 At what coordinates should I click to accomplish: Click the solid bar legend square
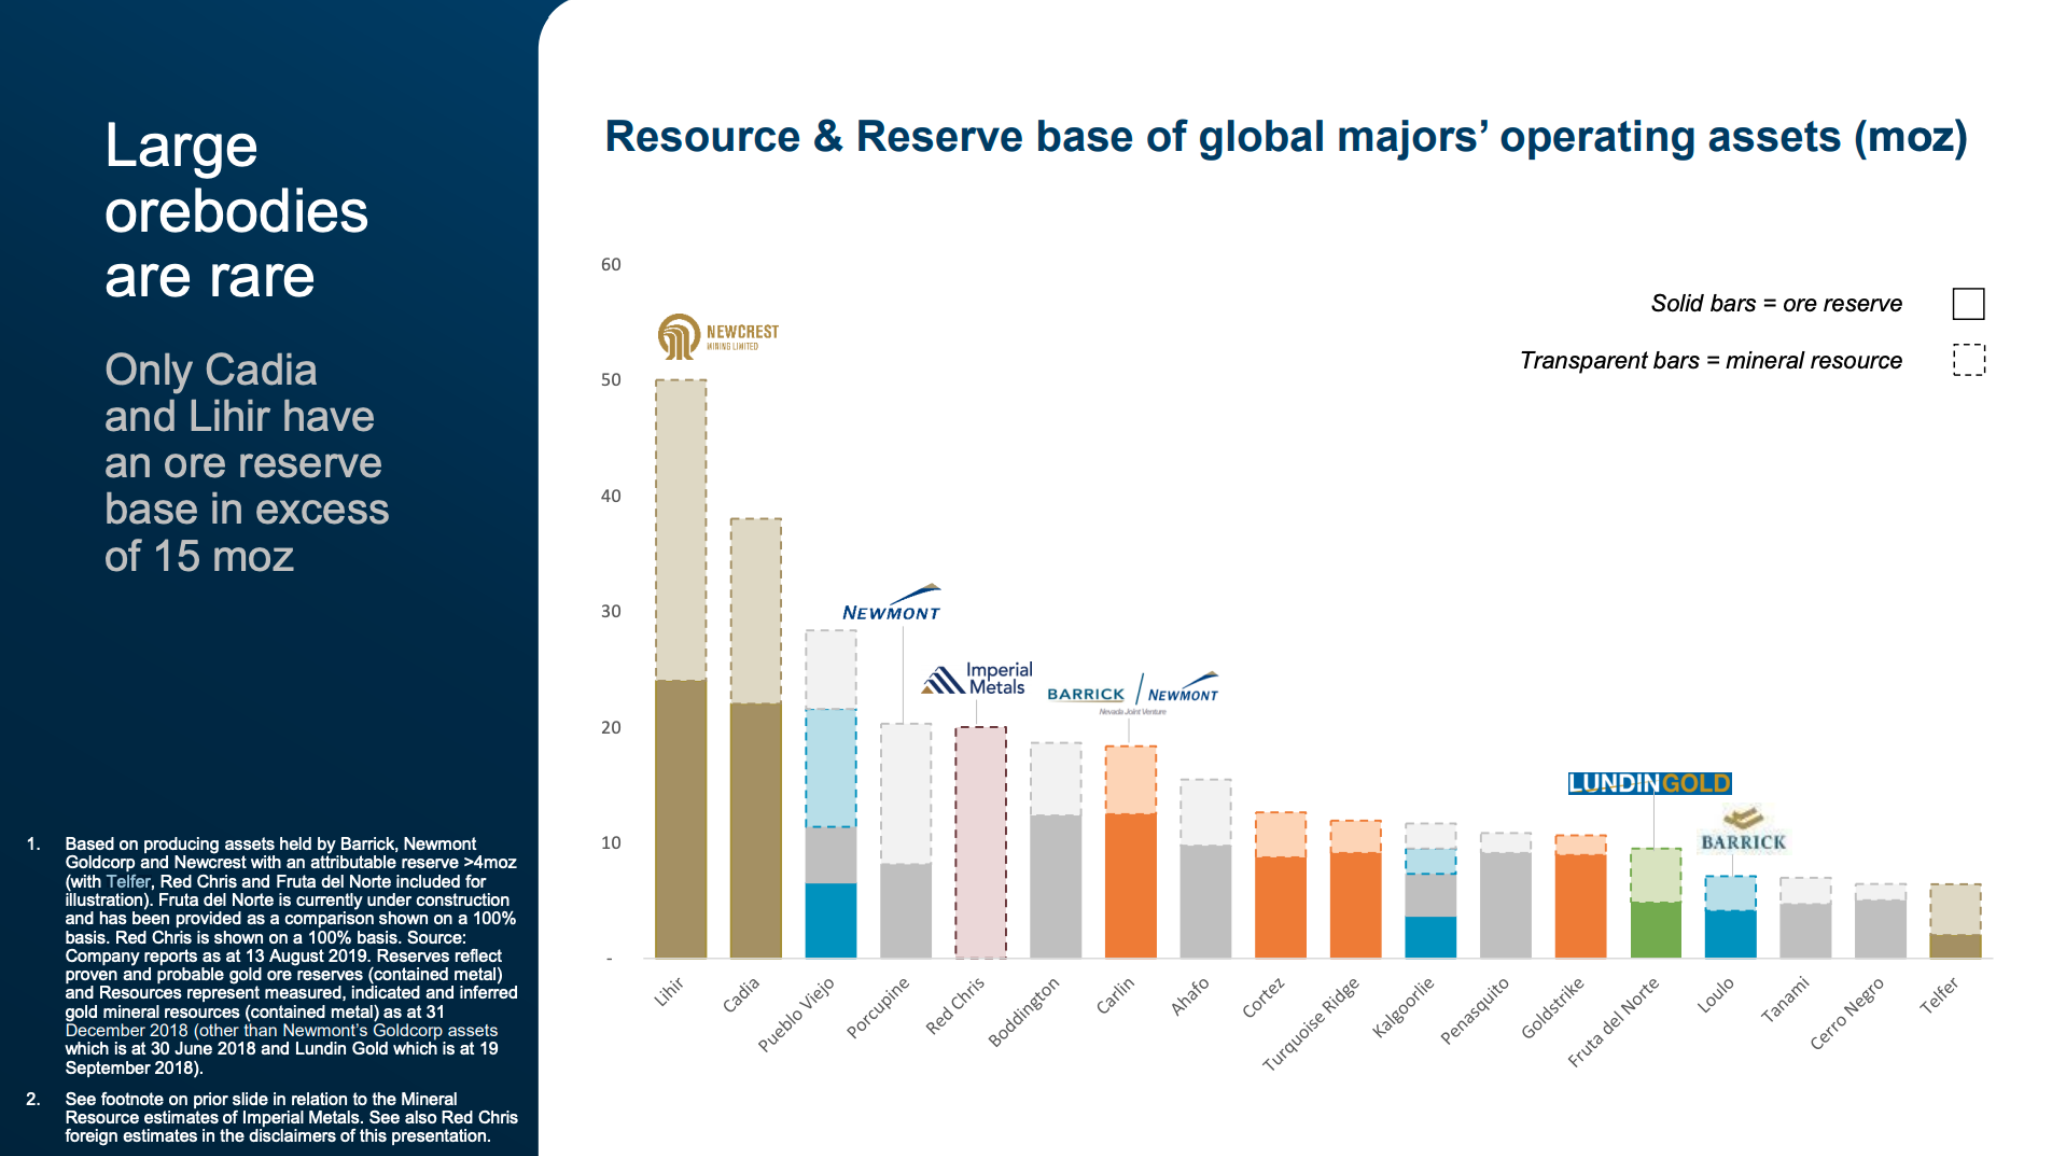[x=1968, y=303]
